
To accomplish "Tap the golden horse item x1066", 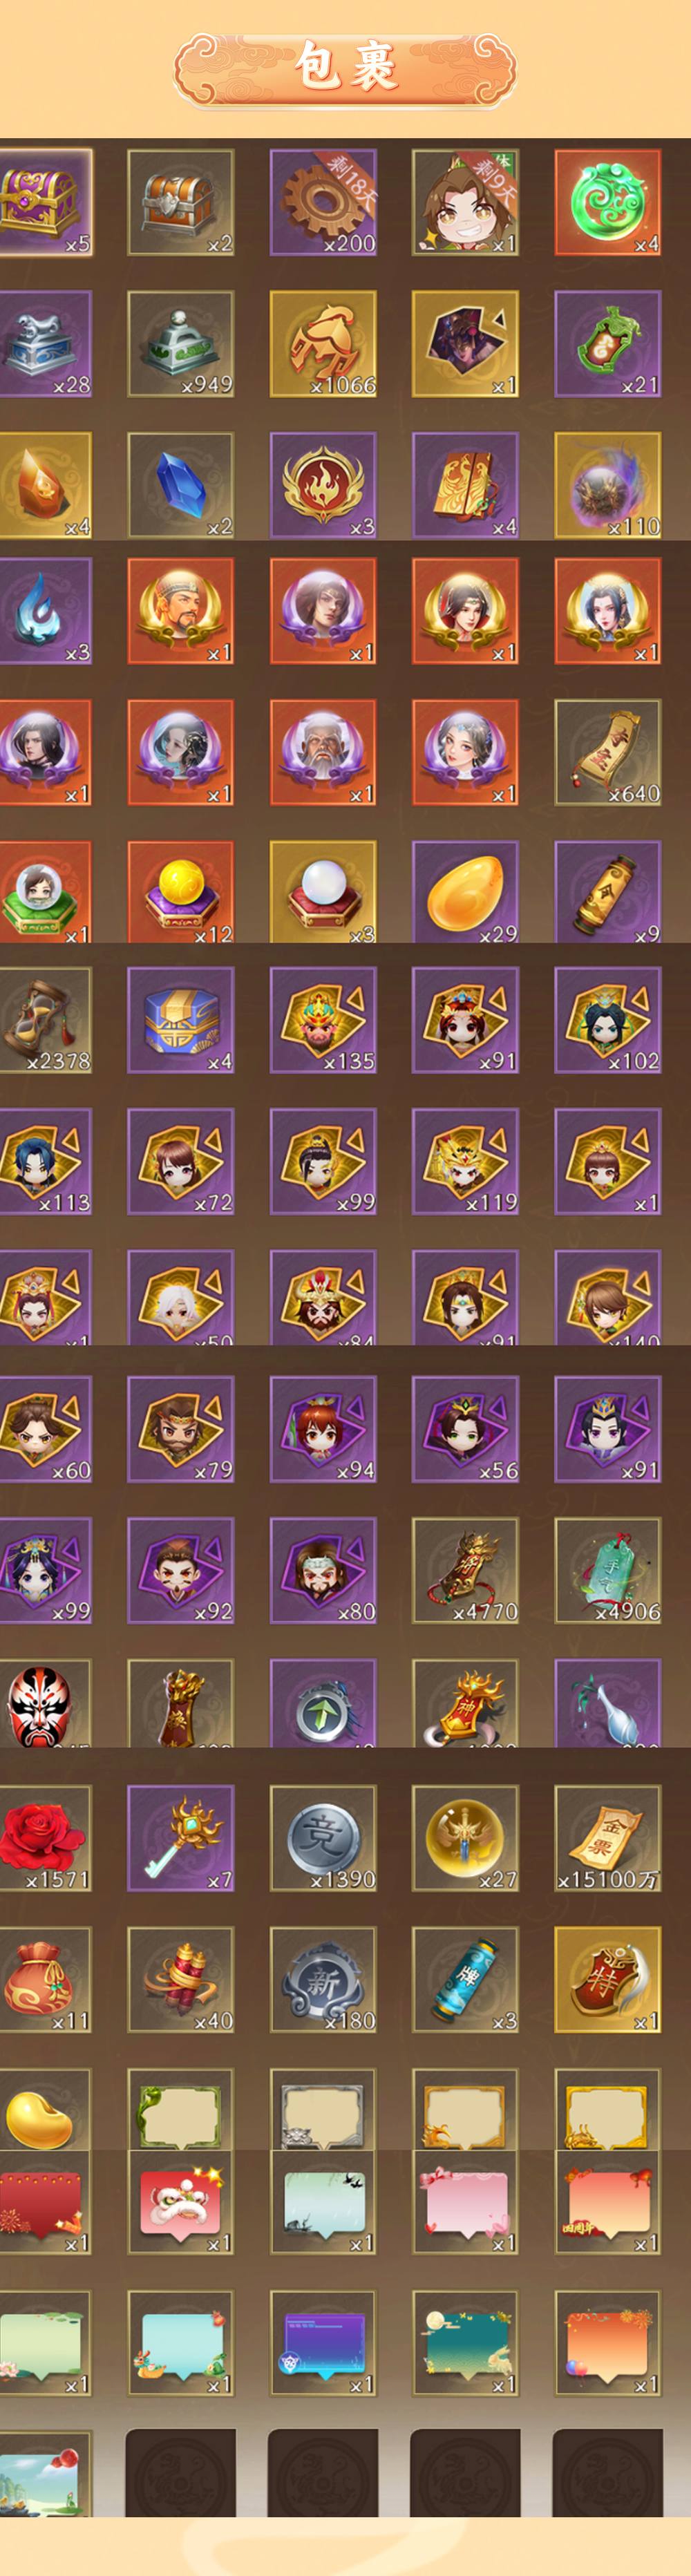I will [323, 344].
